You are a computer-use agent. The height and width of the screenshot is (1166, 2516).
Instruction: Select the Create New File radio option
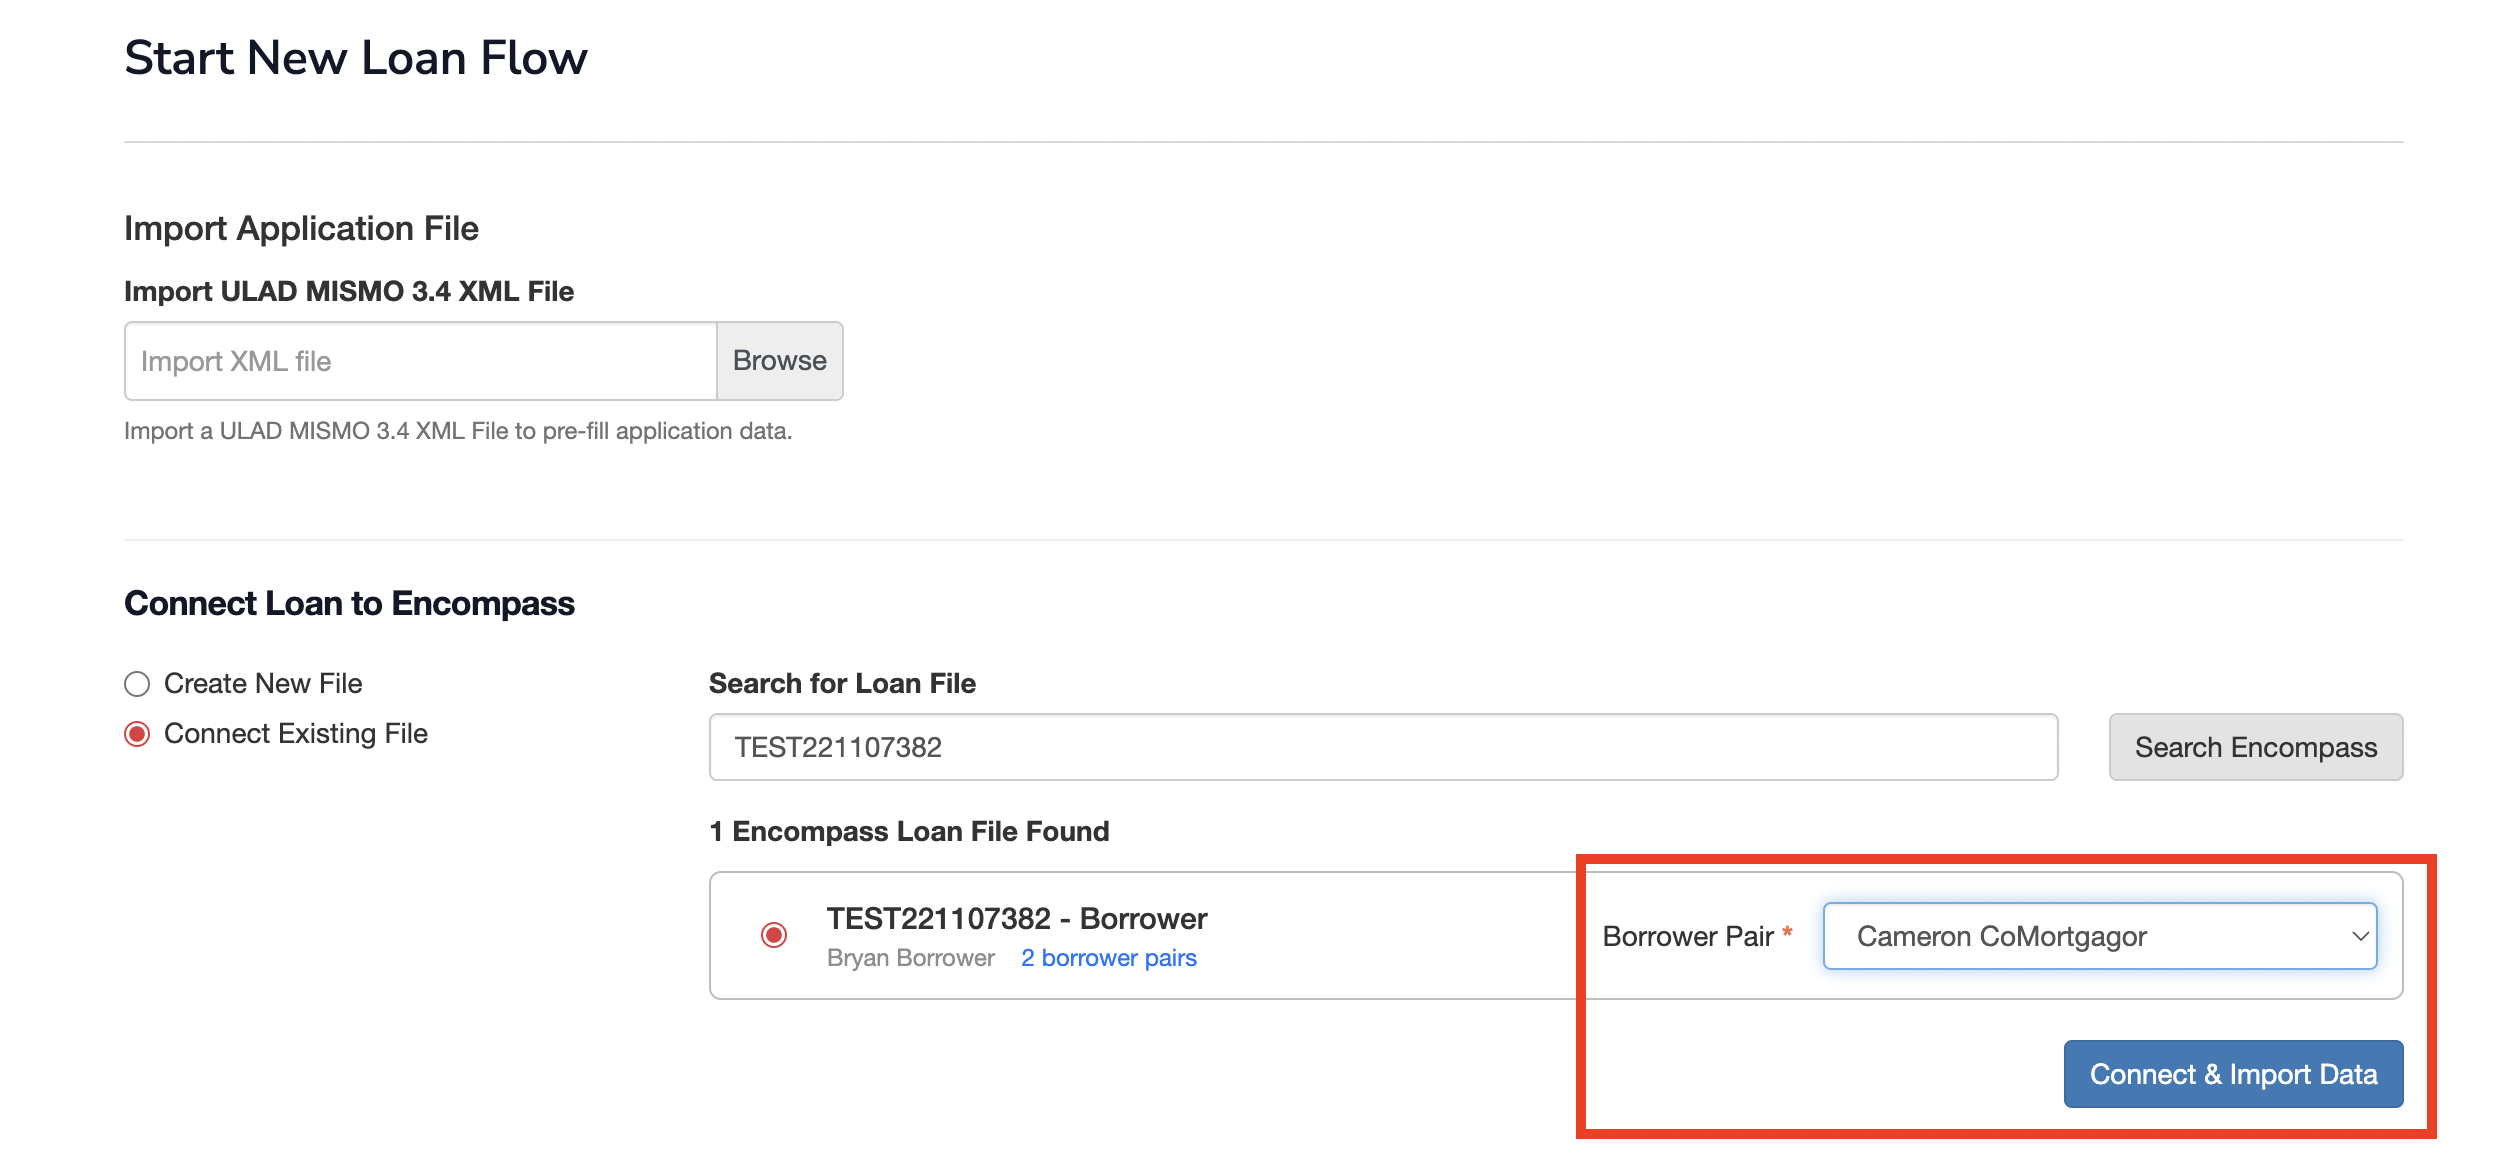tap(137, 684)
